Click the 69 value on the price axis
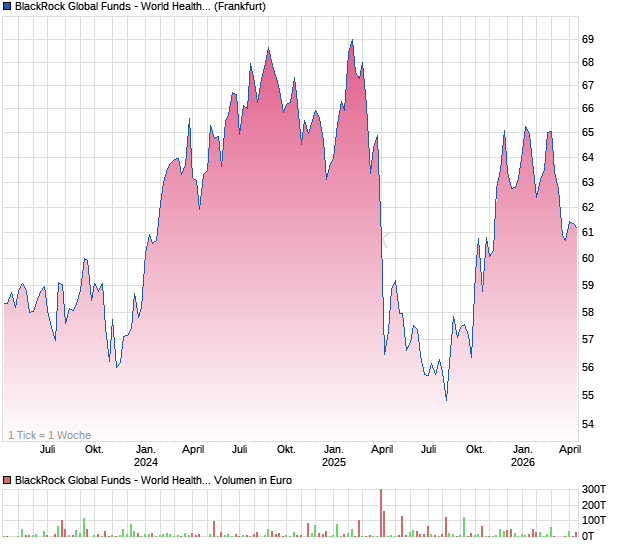The height and width of the screenshot is (546, 620). point(588,39)
